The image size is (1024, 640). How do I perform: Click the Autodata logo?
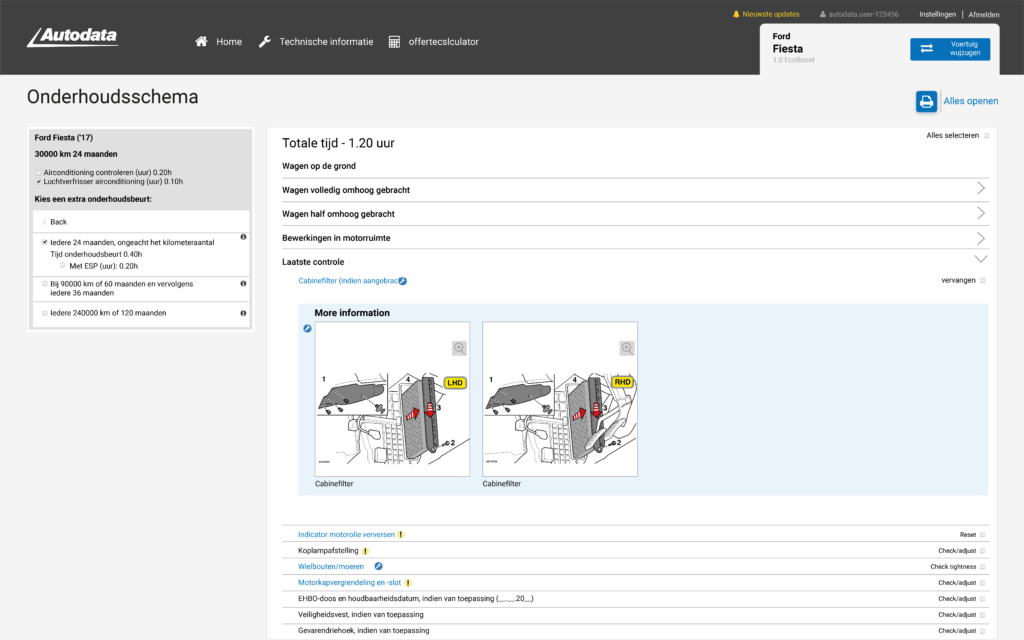73,38
